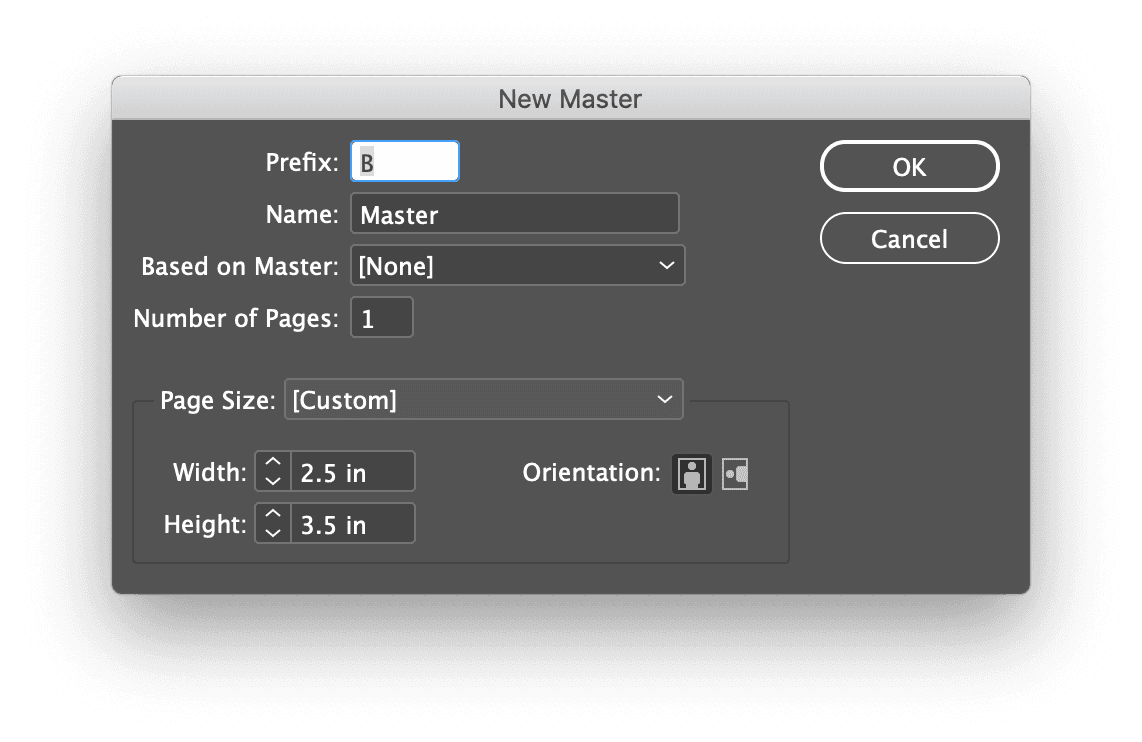Click the Based on Master label
The width and height of the screenshot is (1142, 742).
tap(240, 267)
